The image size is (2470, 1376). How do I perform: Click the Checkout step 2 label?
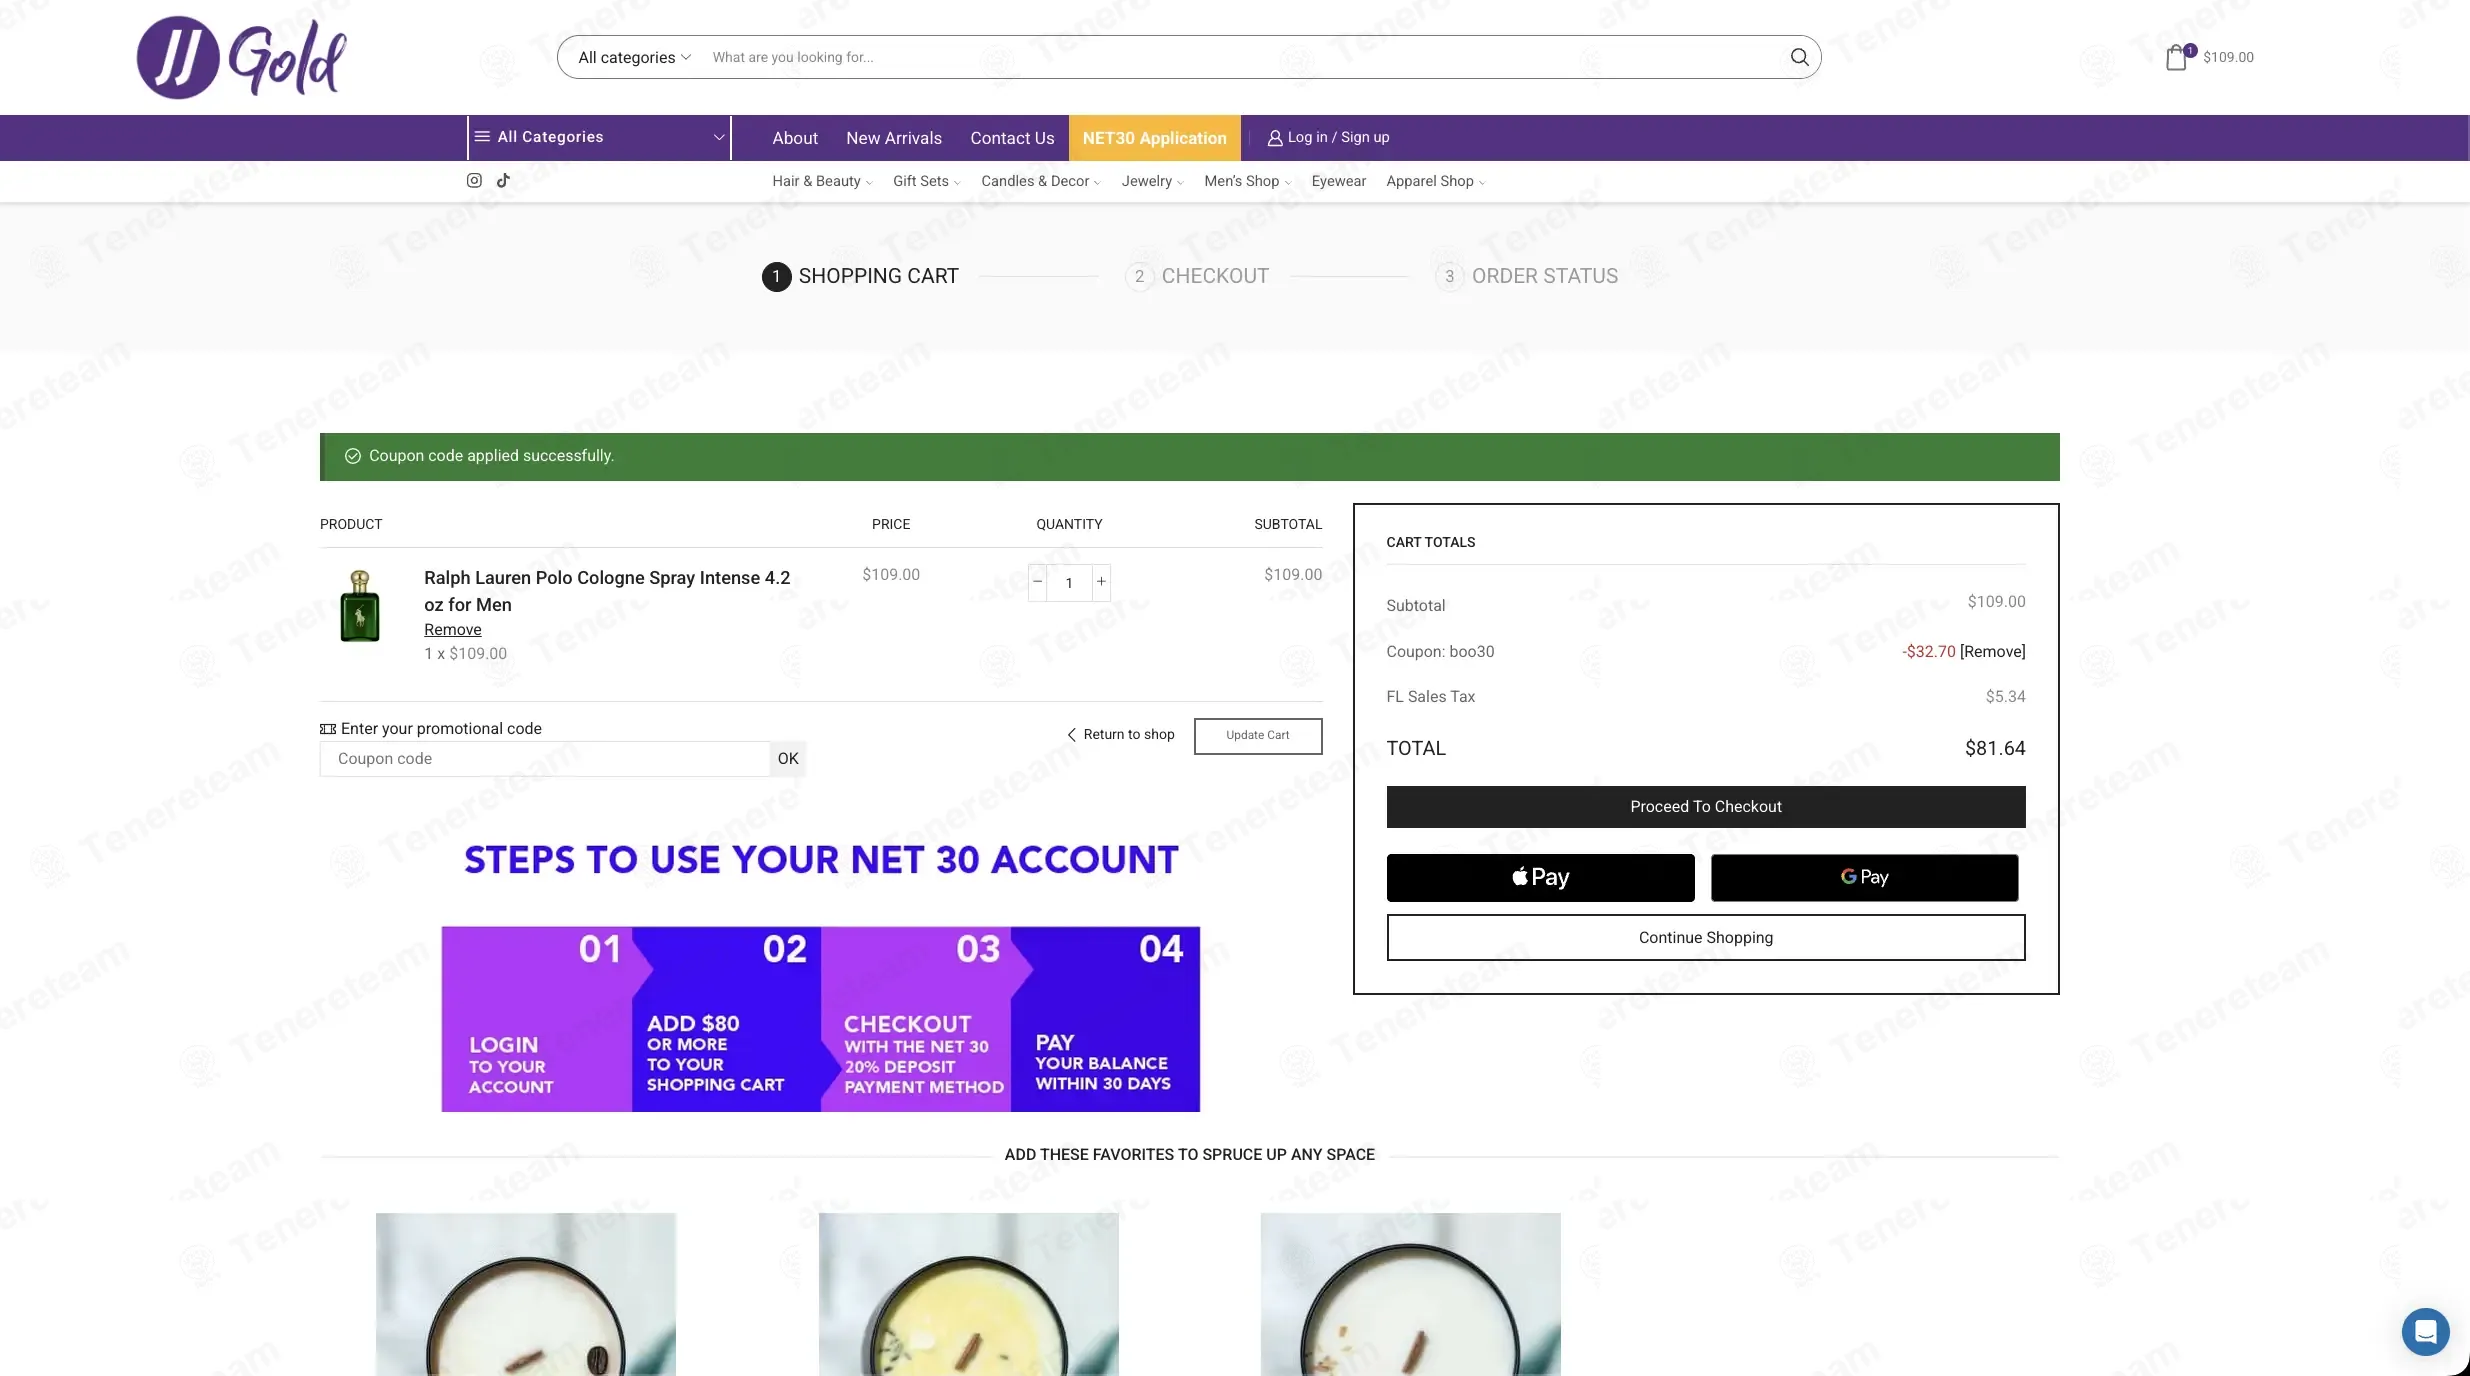tap(1215, 277)
